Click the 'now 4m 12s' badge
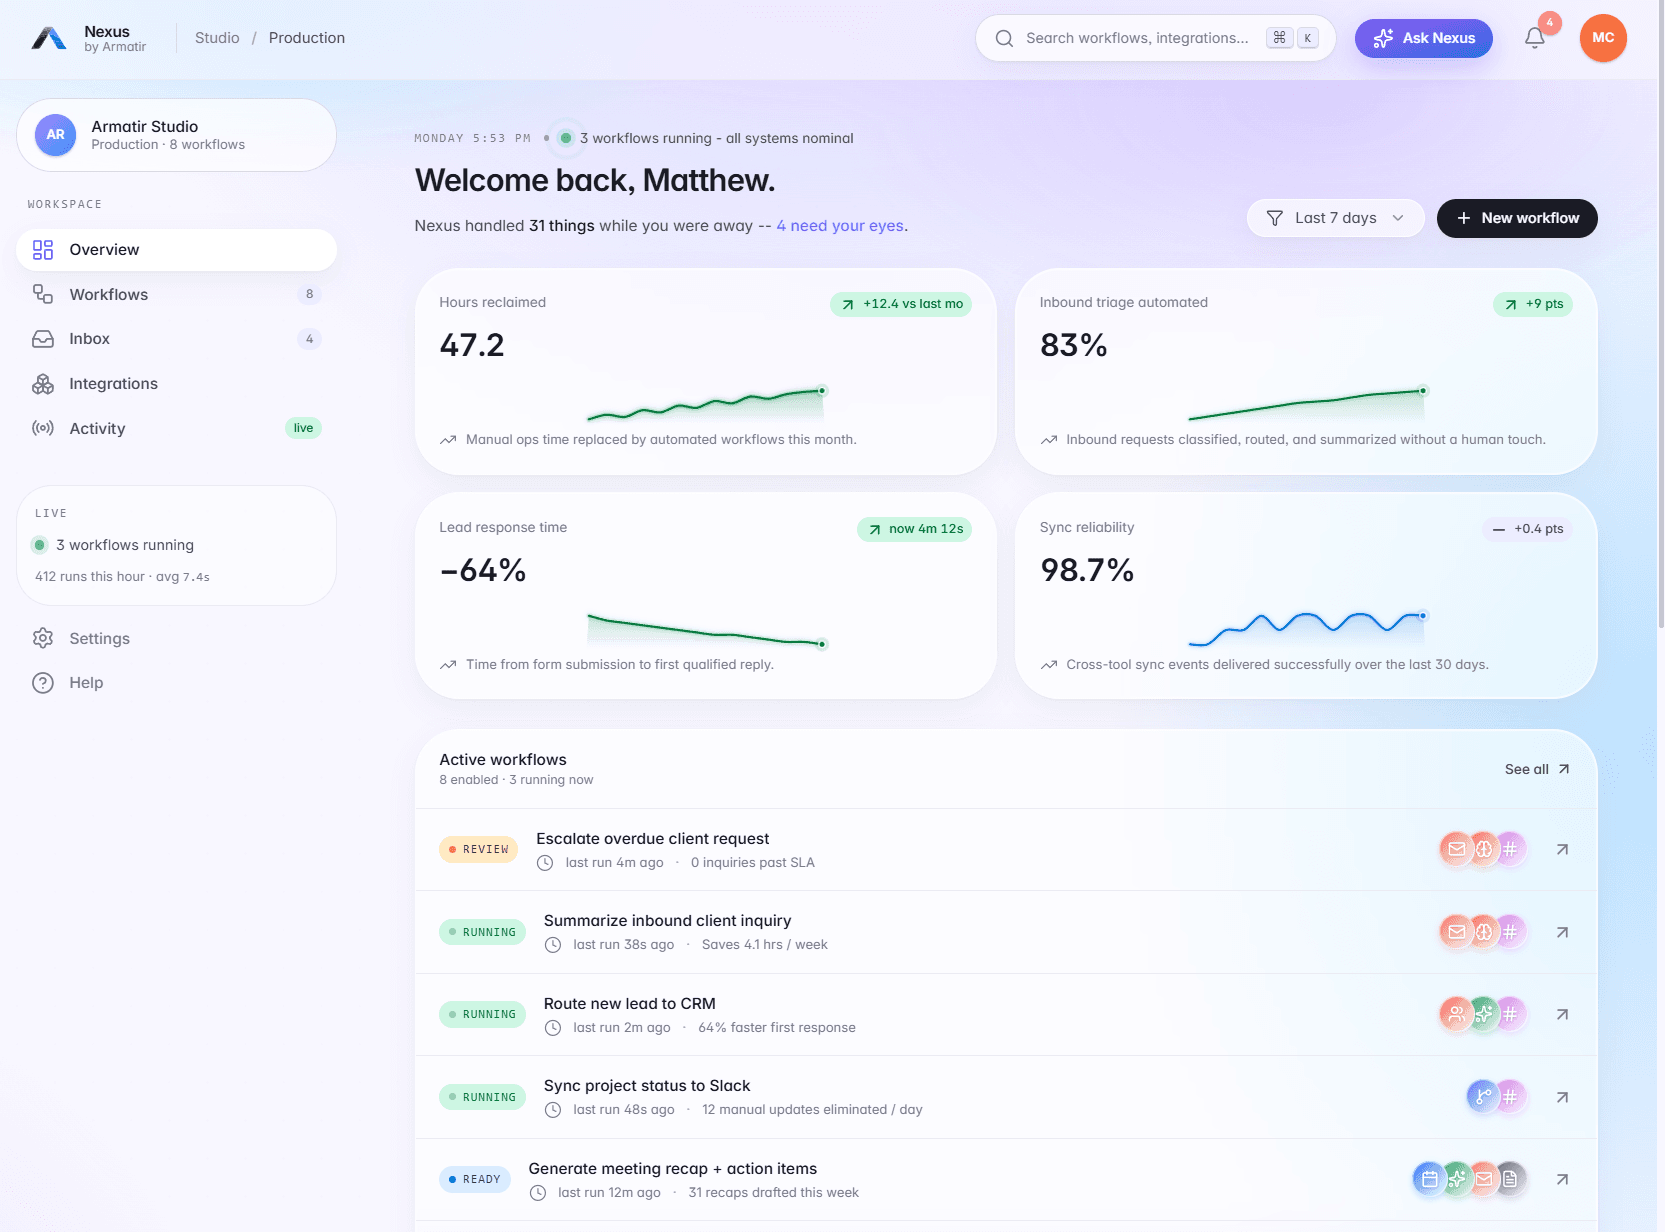Image resolution: width=1665 pixels, height=1232 pixels. coord(914,529)
